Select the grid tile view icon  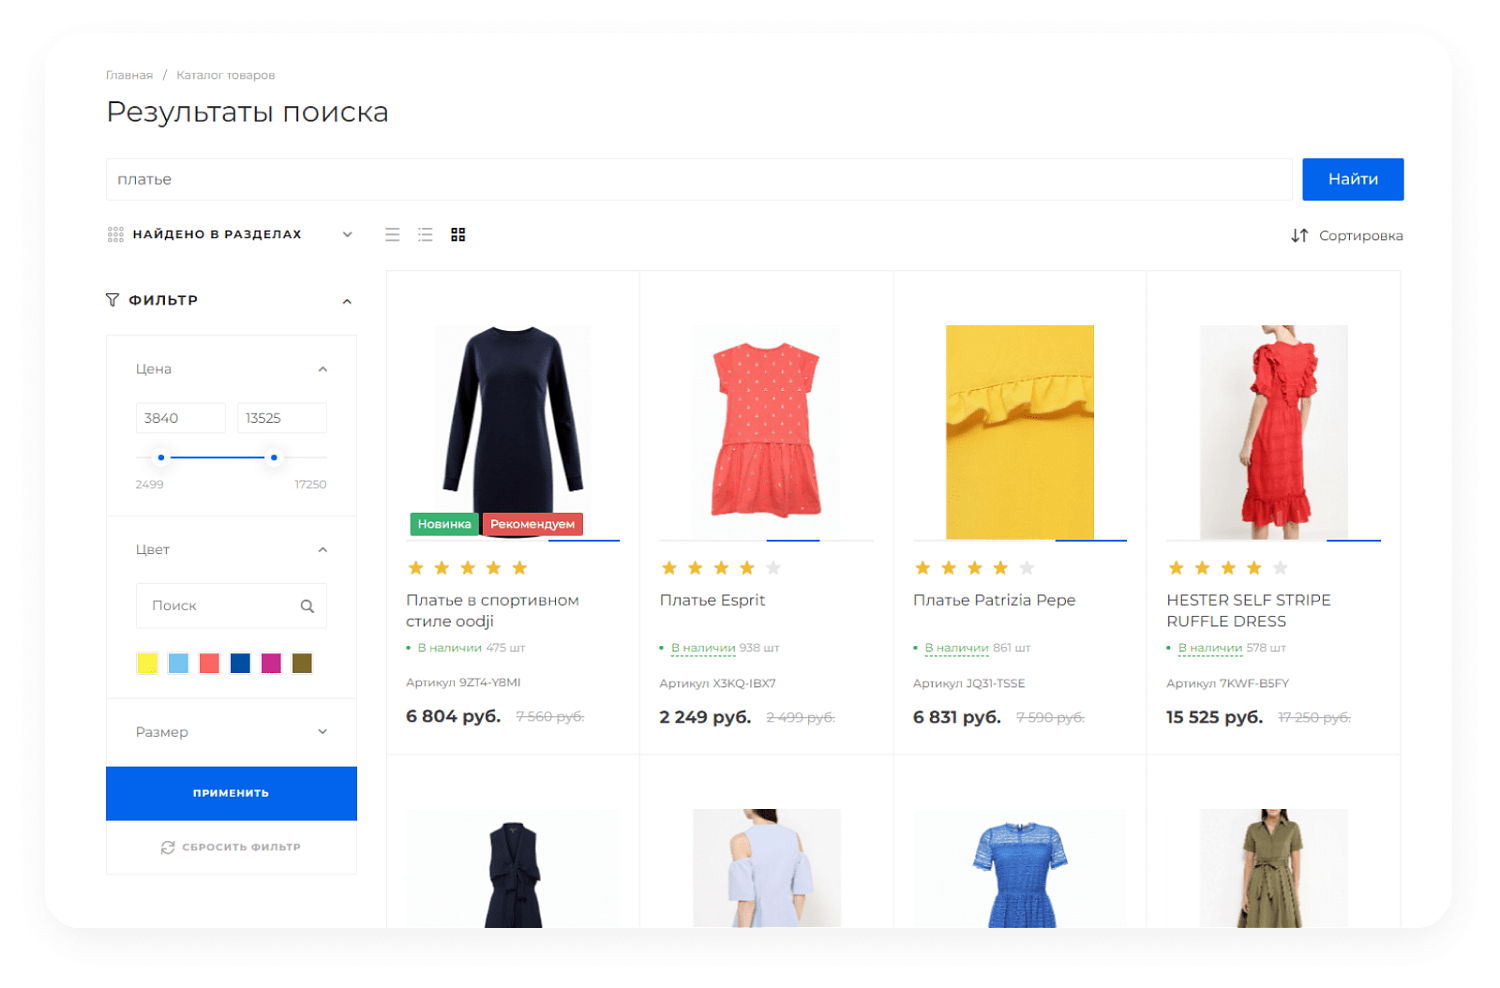pos(458,235)
